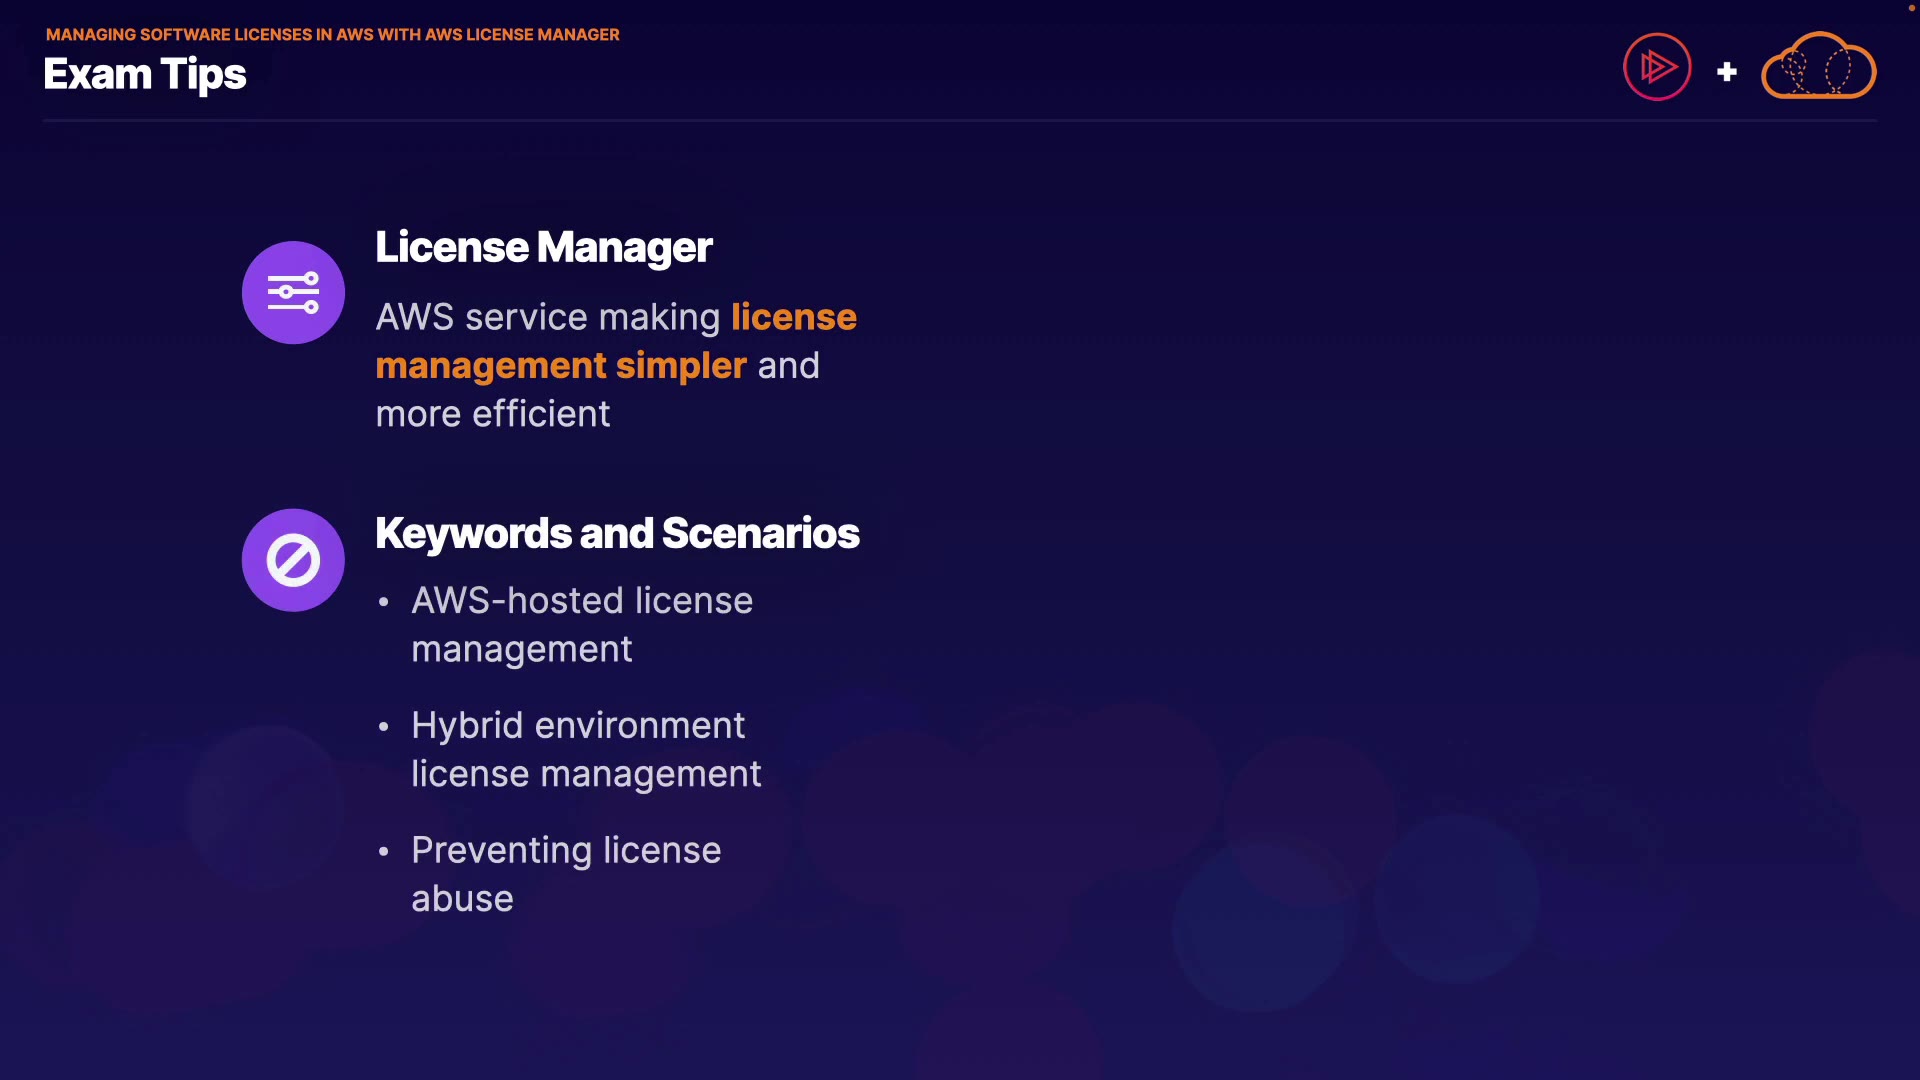Click the purple sliders settings icon
Screen dimensions: 1920x1080
[x=293, y=293]
